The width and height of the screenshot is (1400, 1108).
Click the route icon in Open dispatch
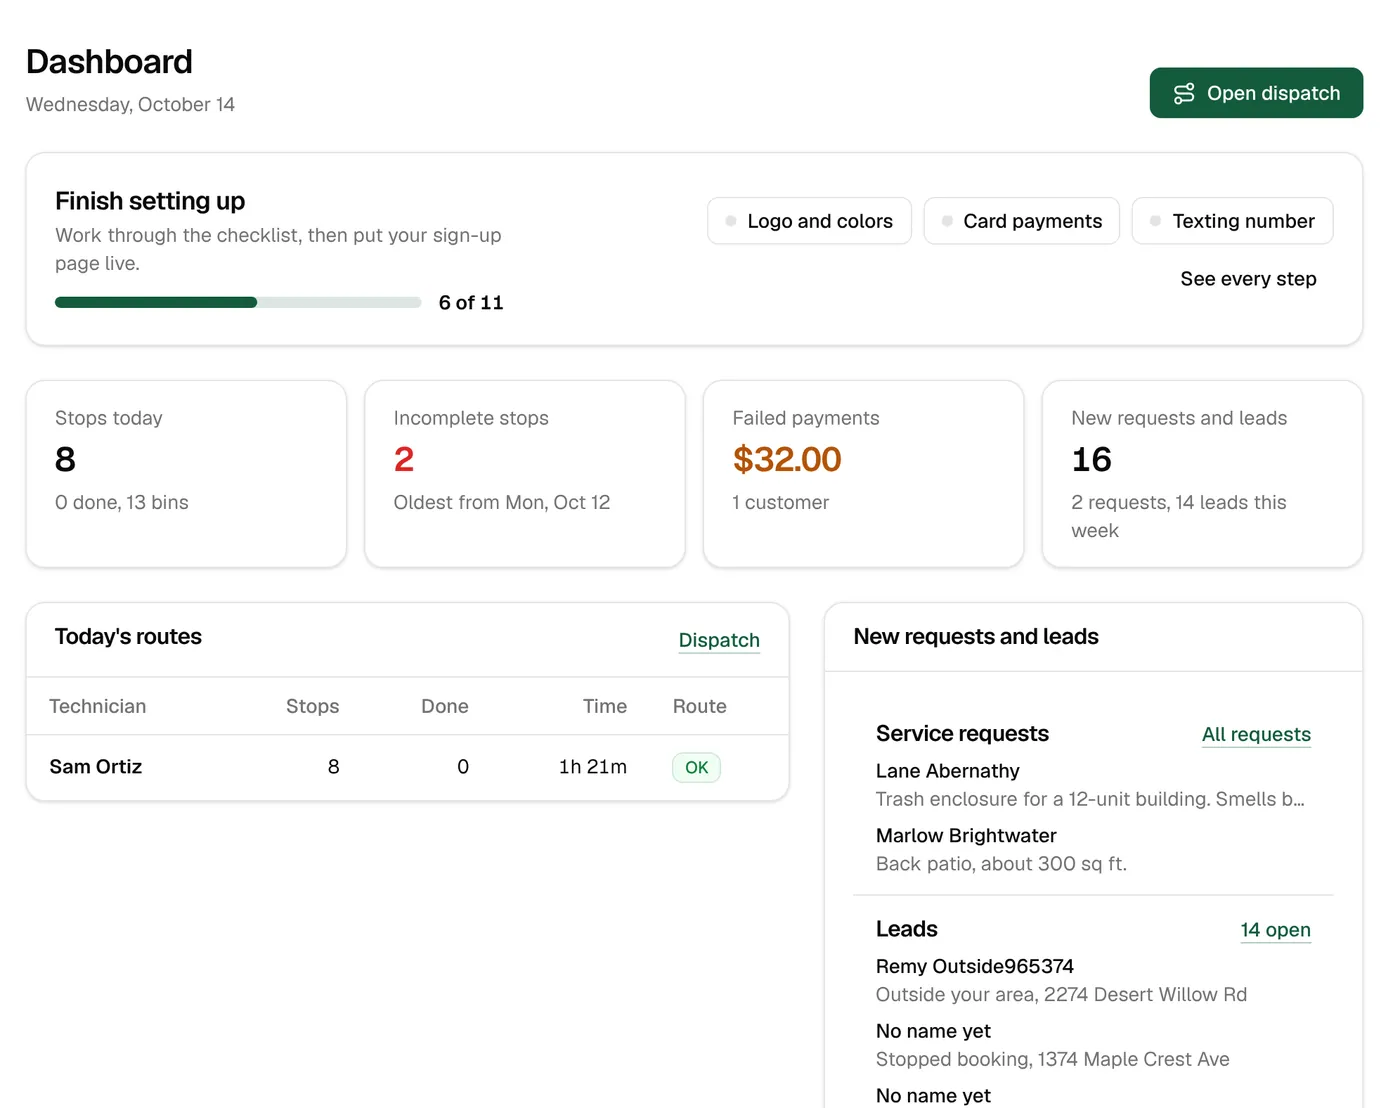point(1184,93)
